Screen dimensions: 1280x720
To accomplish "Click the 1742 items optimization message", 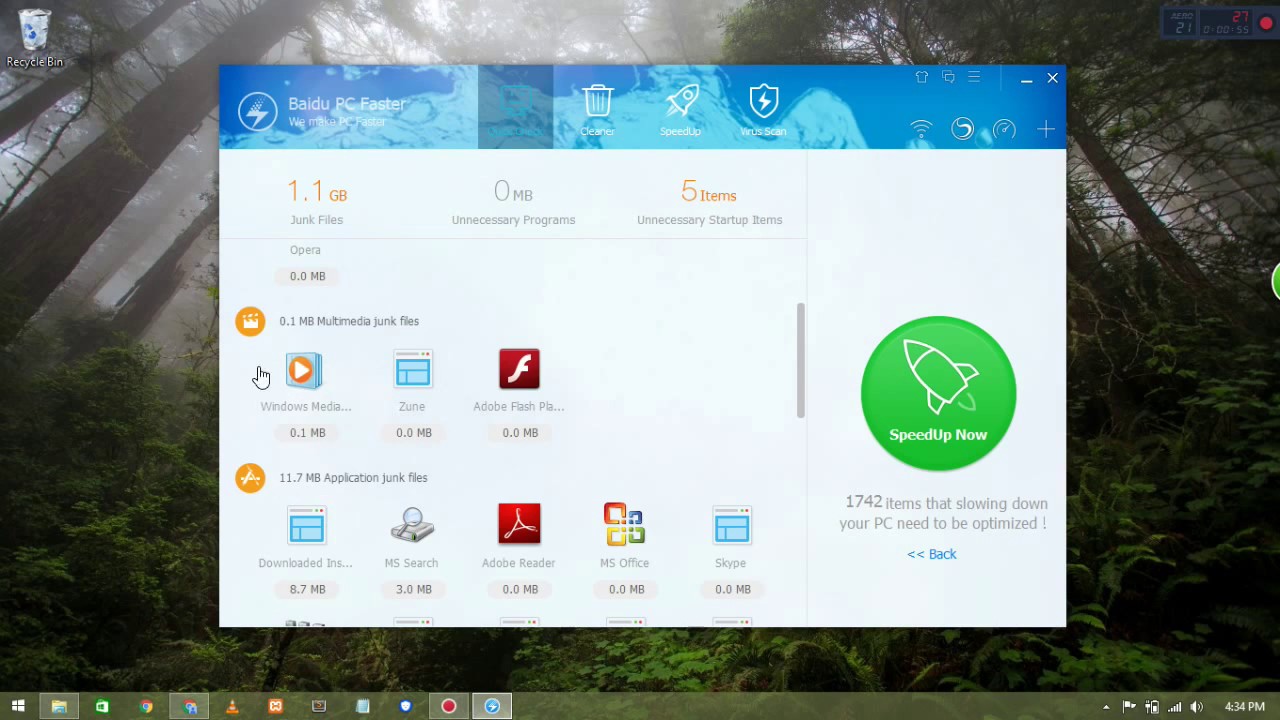I will [x=943, y=513].
